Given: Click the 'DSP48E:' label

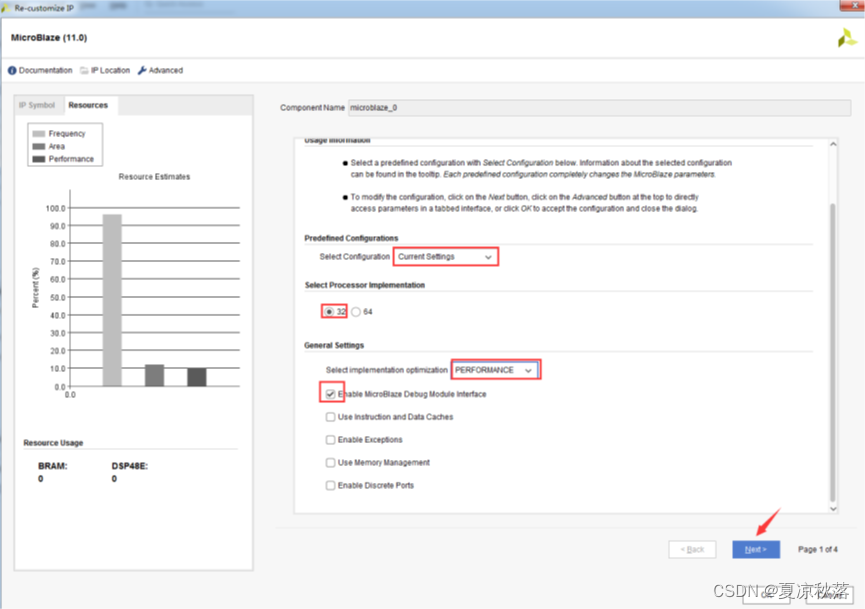Looking at the screenshot, I should point(130,466).
